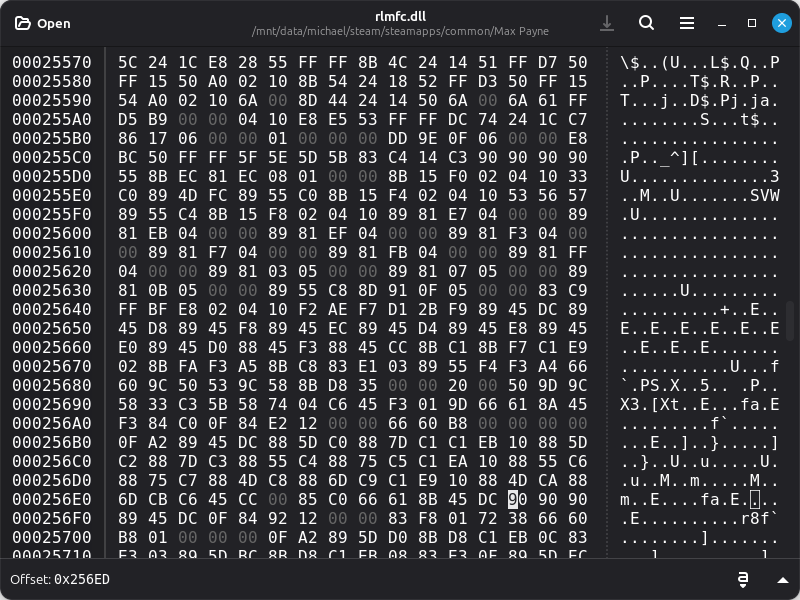Click the address 00025600 in offset column
The image size is (800, 600).
52,233
